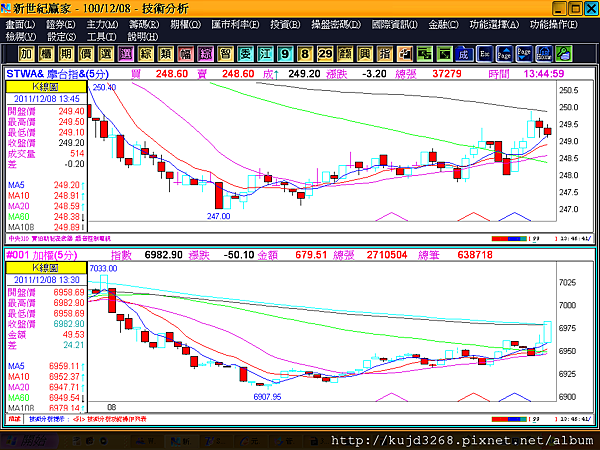Click the 7033.00 high label on lower chart
The width and height of the screenshot is (600, 450).
click(x=103, y=269)
